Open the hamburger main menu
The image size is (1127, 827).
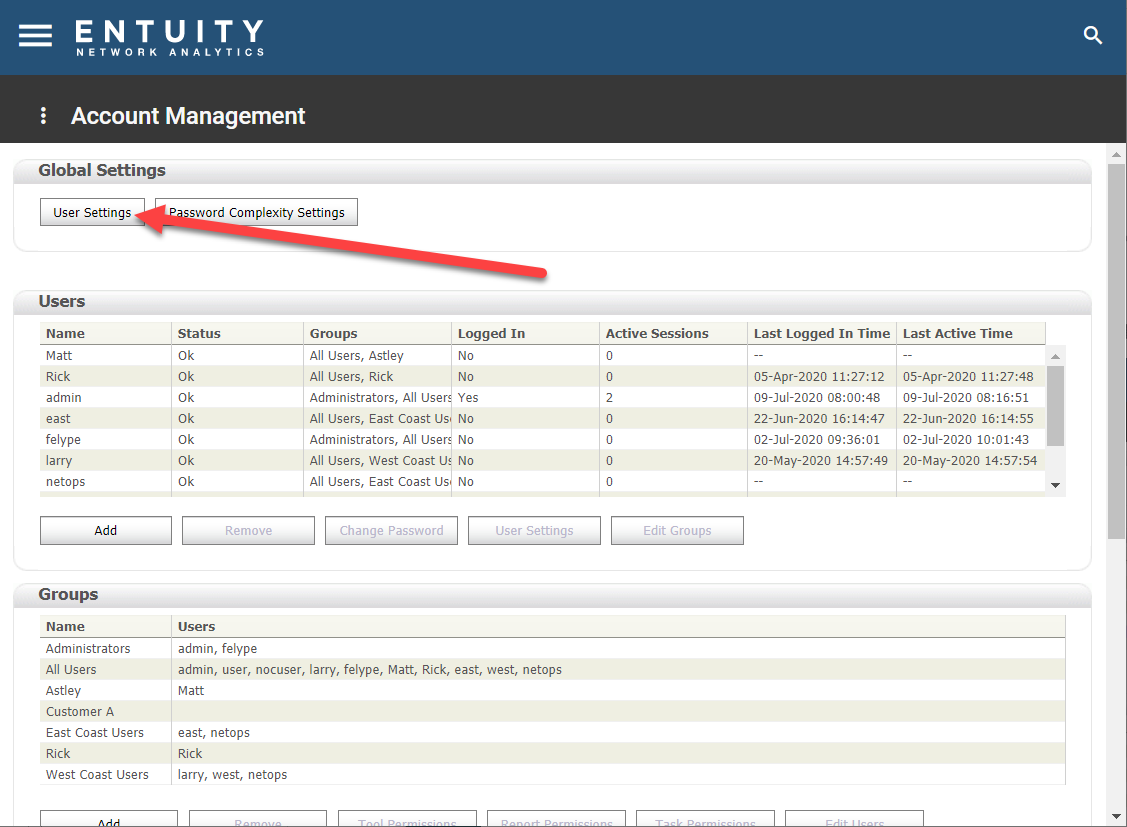(x=35, y=35)
